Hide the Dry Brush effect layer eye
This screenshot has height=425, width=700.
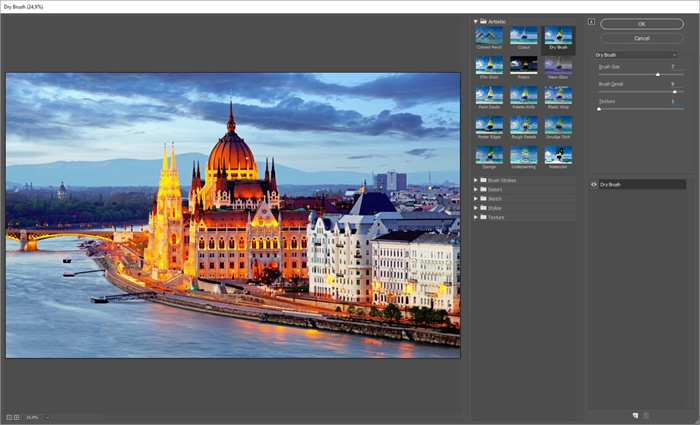pyautogui.click(x=594, y=185)
